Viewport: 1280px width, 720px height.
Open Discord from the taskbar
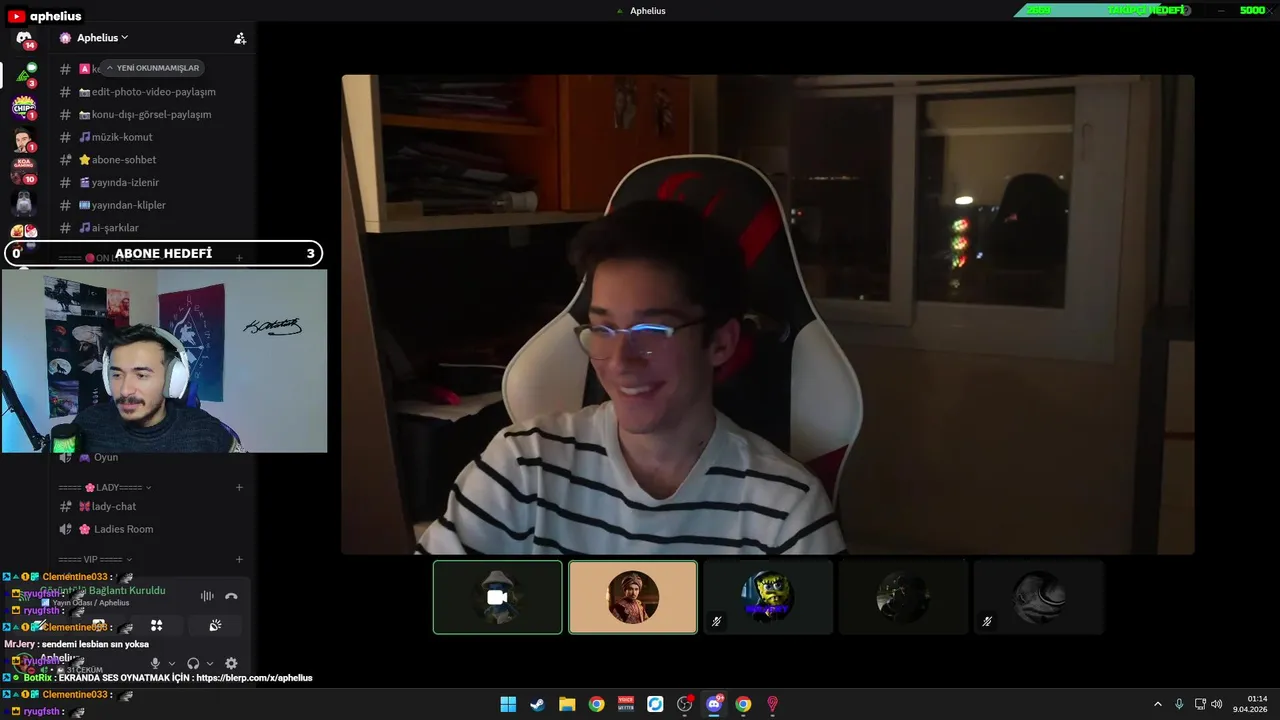tap(714, 704)
